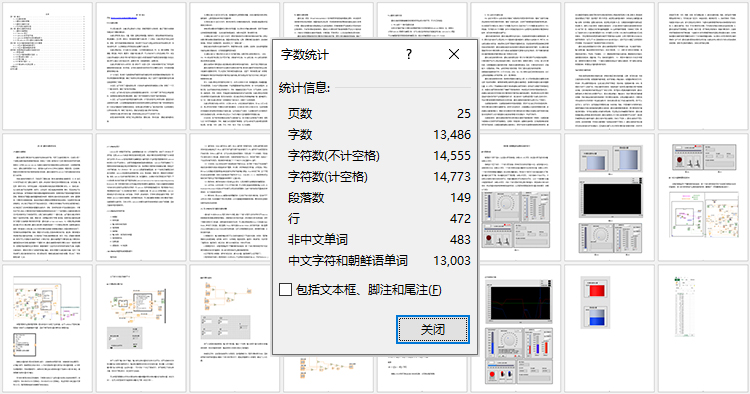The height and width of the screenshot is (394, 750).
Task: Open third-row page with orange wiring diagram
Action: pos(235,328)
